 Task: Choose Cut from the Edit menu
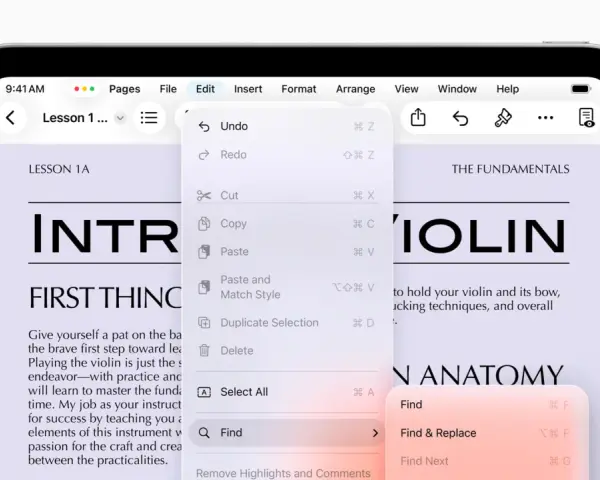click(x=286, y=195)
